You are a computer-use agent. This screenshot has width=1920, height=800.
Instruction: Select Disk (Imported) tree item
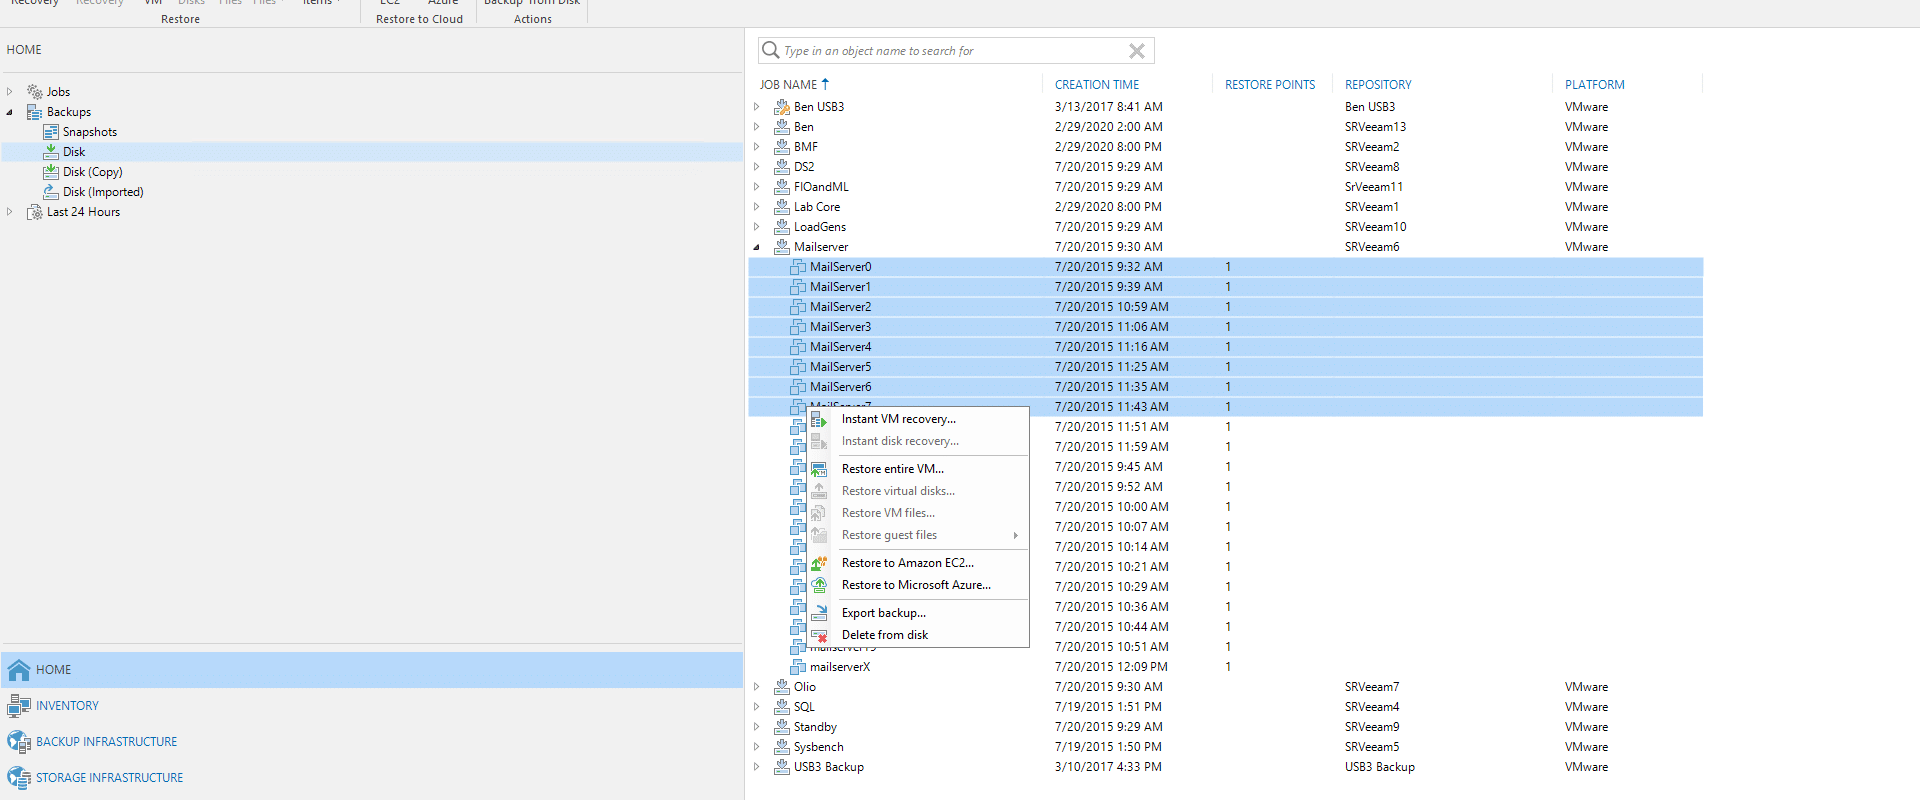point(103,192)
